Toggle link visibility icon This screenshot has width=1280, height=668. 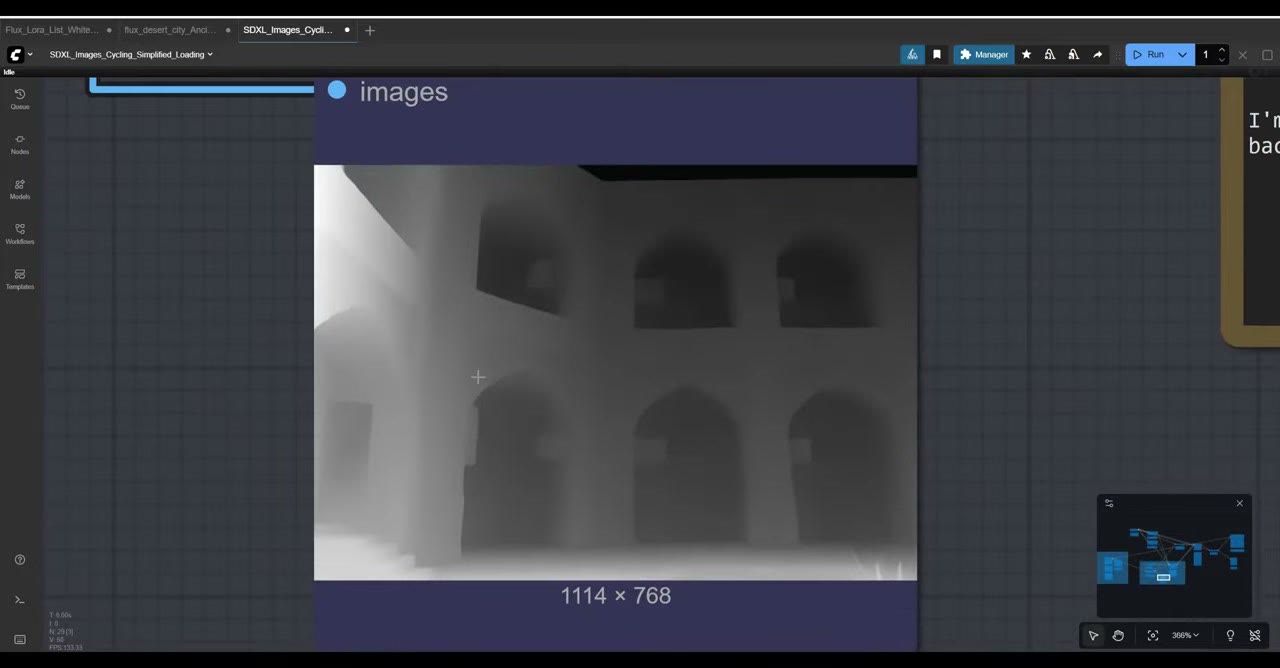tap(1255, 635)
